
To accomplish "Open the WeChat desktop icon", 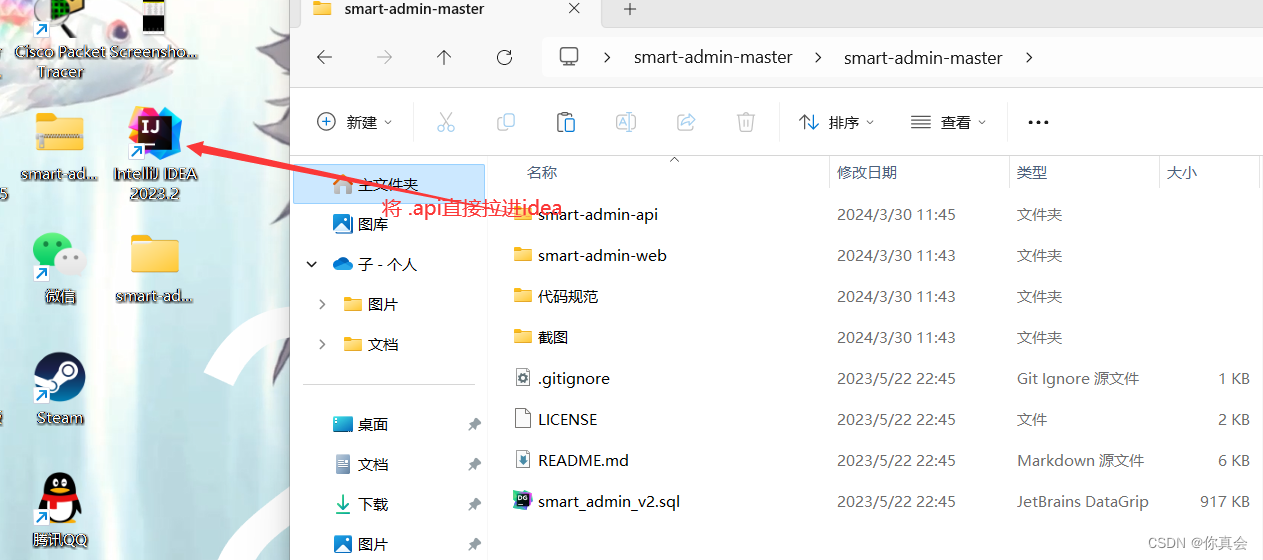I will pyautogui.click(x=60, y=267).
